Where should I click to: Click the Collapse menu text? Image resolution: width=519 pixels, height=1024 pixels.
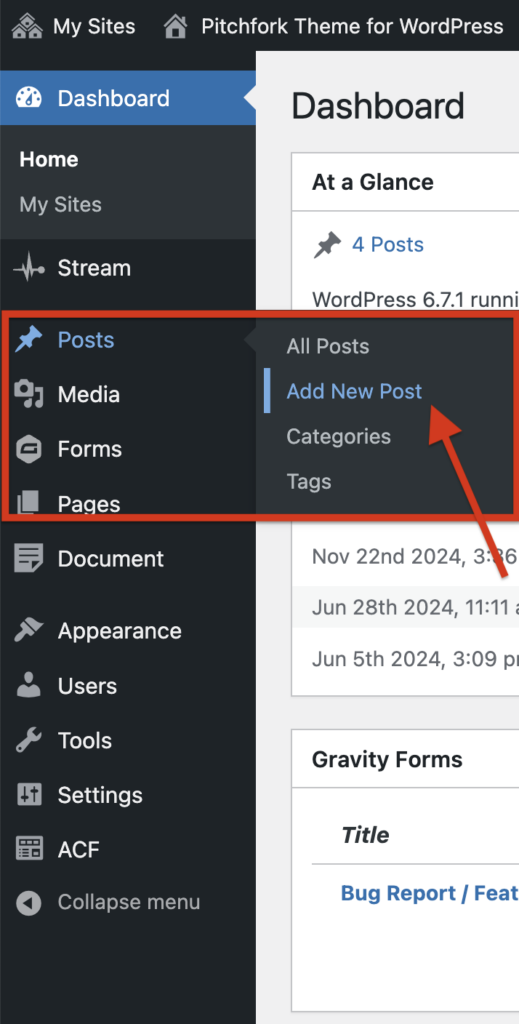(x=129, y=903)
